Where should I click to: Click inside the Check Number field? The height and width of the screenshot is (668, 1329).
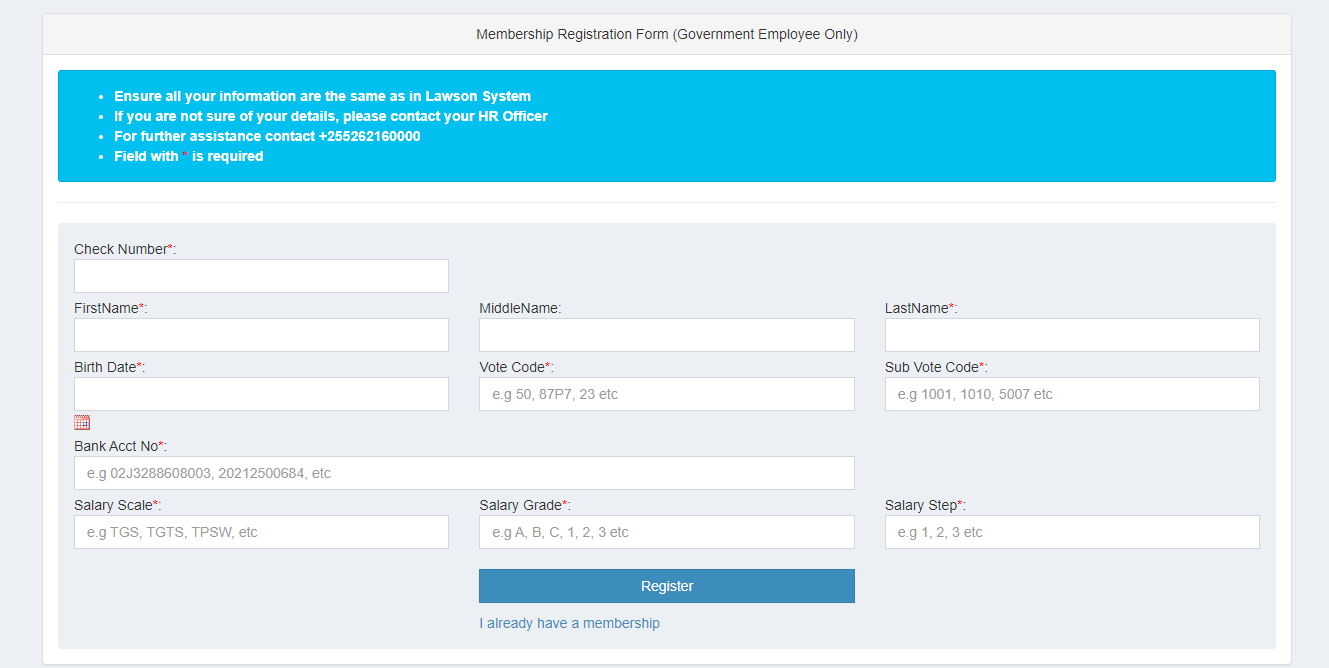point(260,276)
